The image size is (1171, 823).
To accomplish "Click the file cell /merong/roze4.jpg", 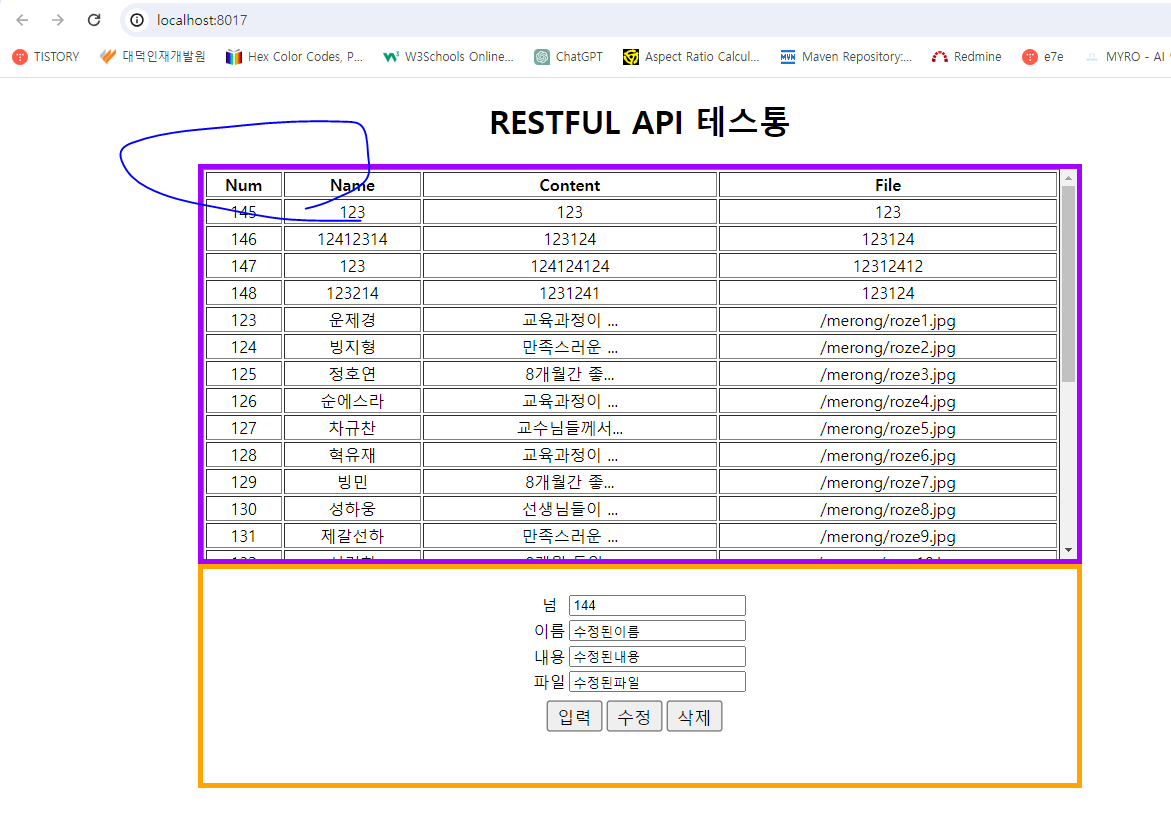I will point(888,401).
